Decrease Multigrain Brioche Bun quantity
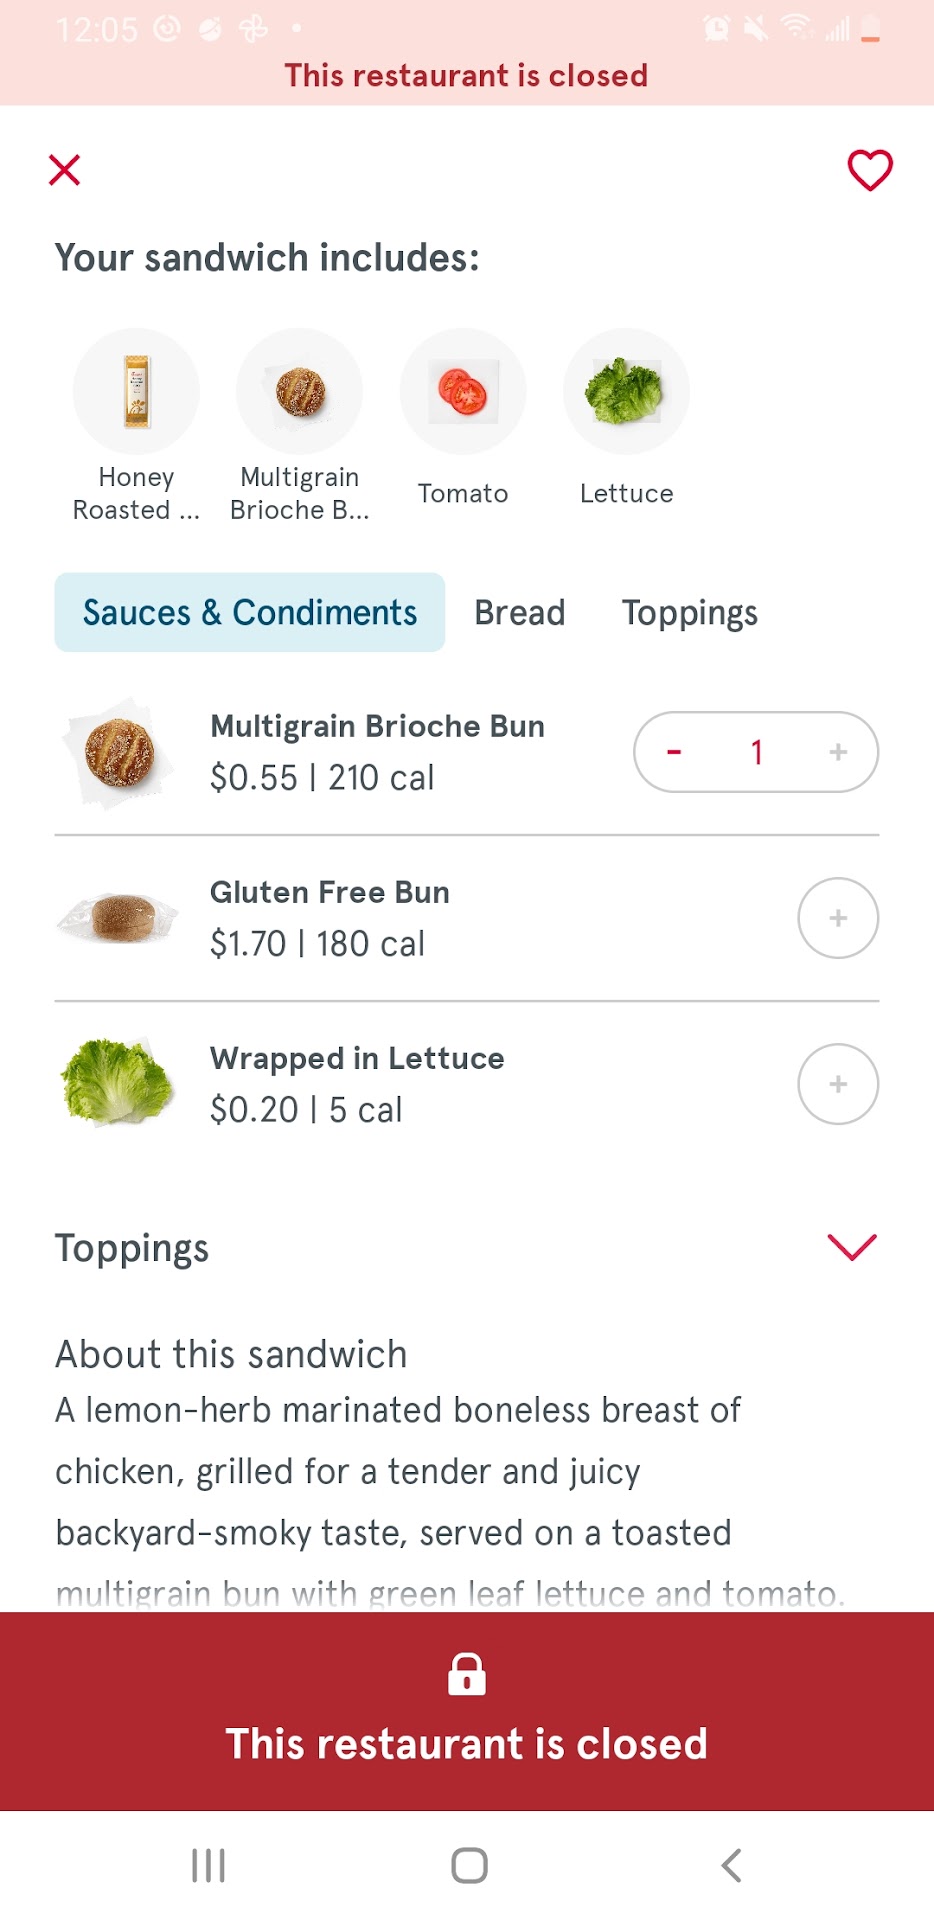 (x=675, y=752)
